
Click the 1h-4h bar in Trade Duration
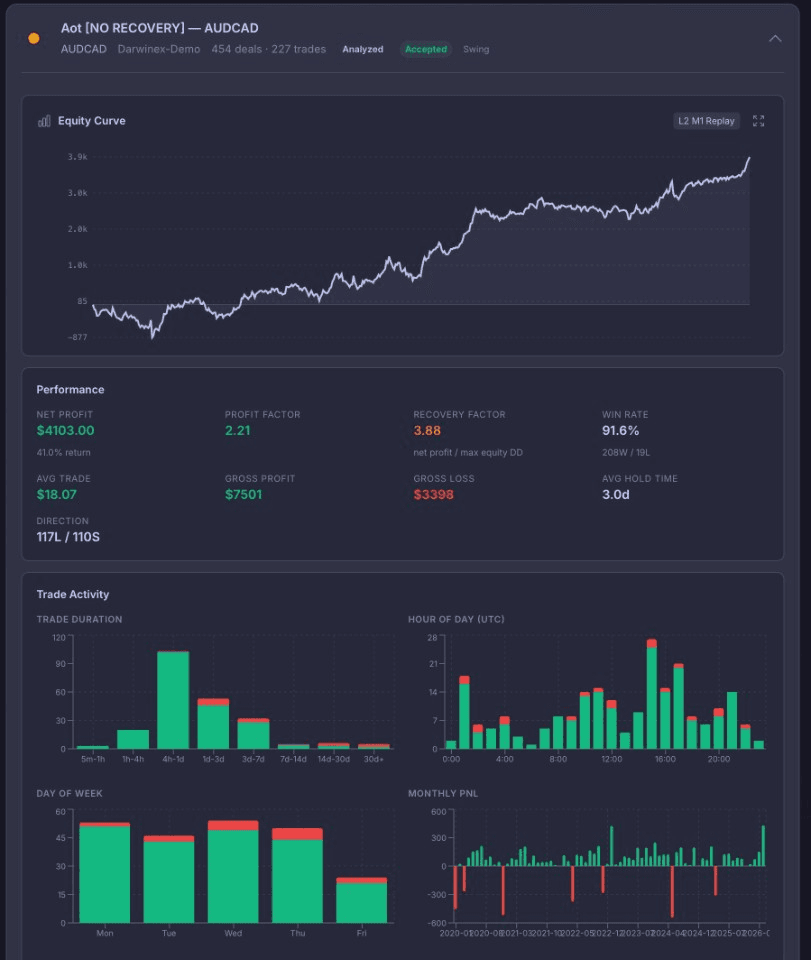coord(133,739)
